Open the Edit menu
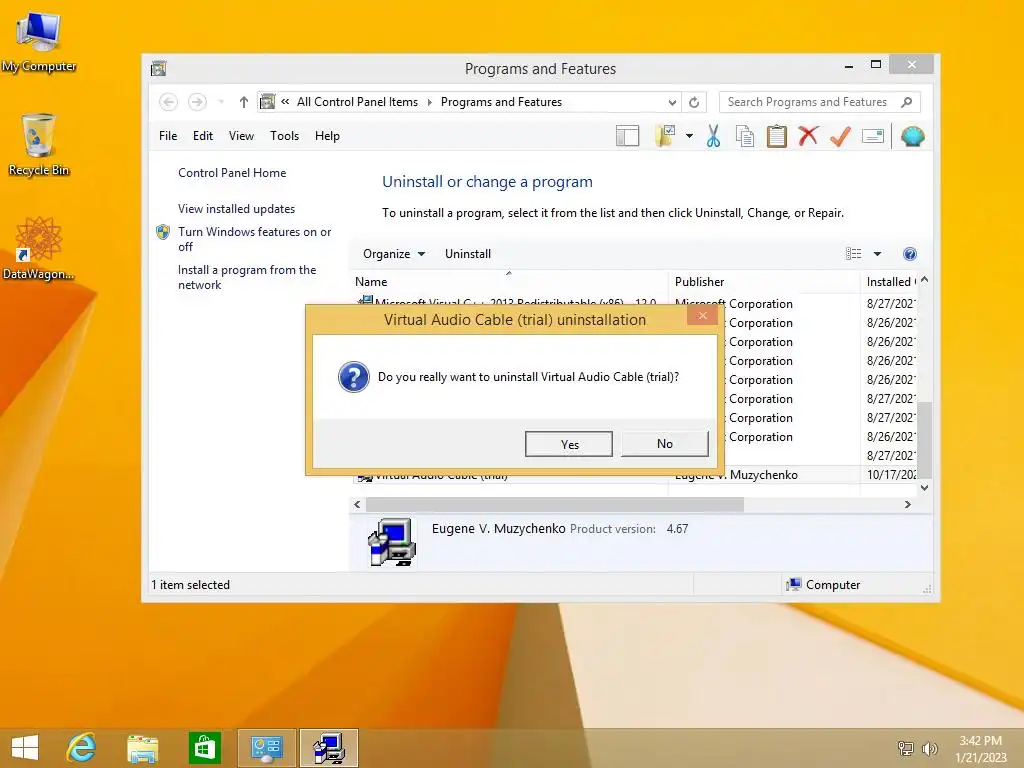Viewport: 1024px width, 768px height. [202, 136]
